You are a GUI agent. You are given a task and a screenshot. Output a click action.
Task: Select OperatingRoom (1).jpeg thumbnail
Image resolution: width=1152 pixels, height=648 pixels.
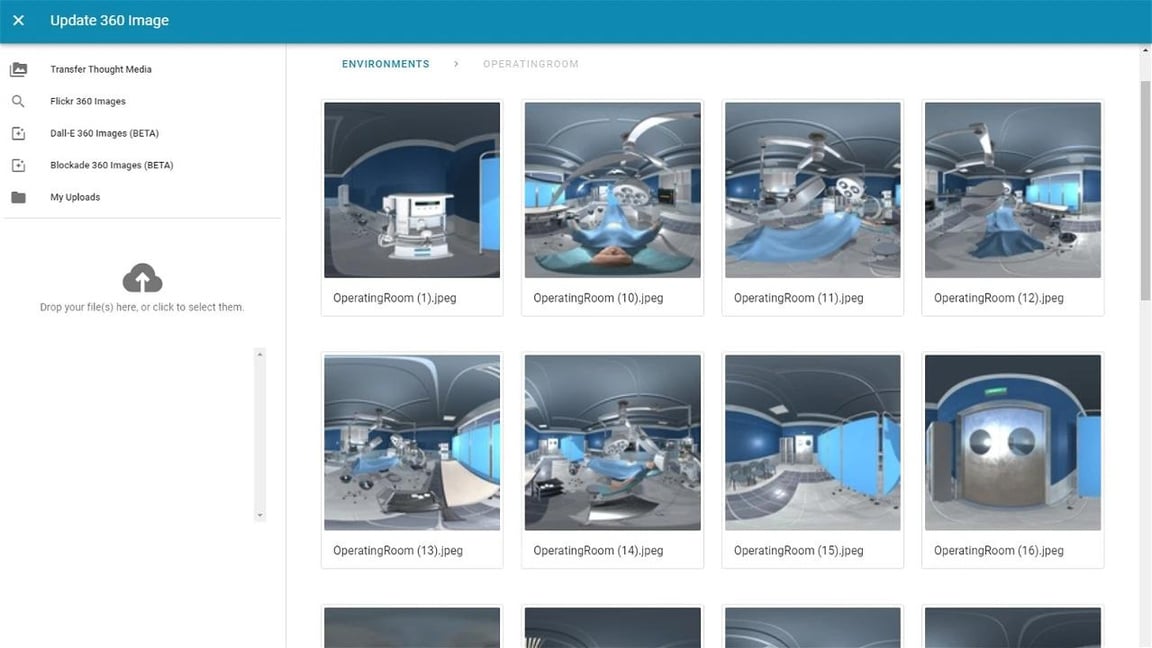pyautogui.click(x=412, y=190)
